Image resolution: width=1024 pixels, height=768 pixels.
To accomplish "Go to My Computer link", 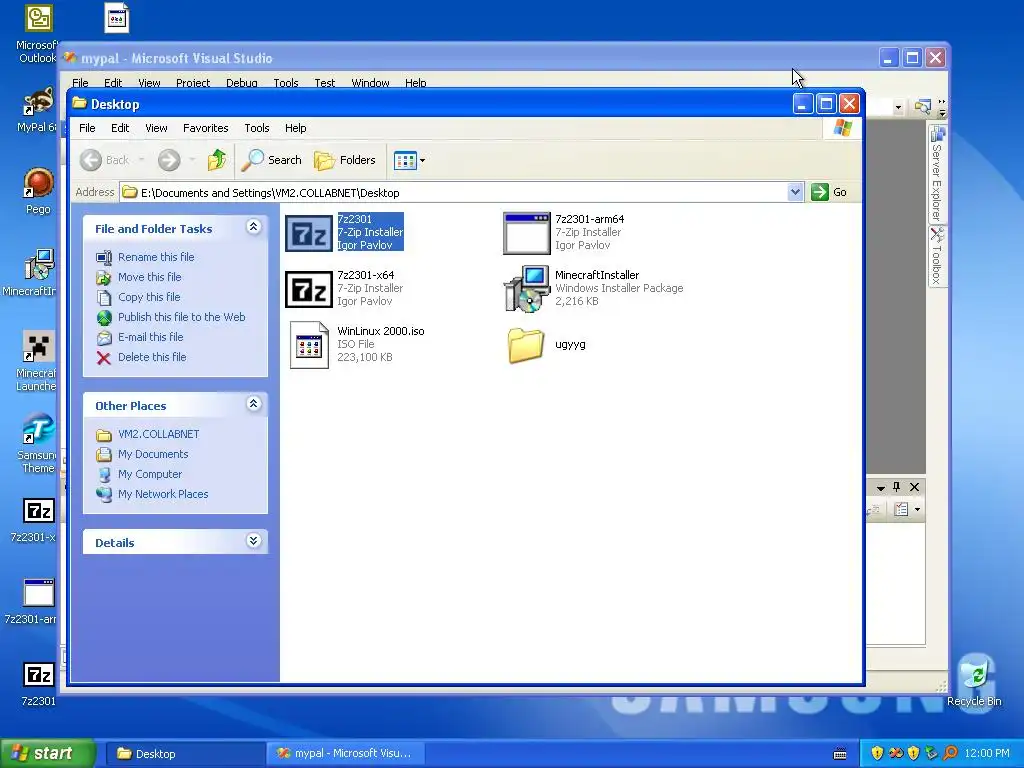I will pyautogui.click(x=150, y=474).
